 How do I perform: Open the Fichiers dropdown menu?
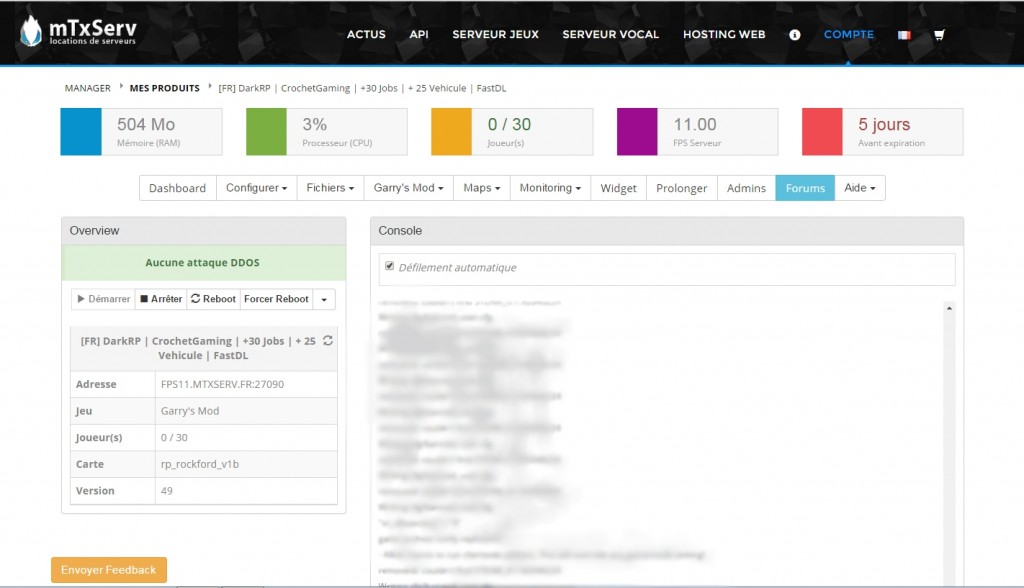[x=331, y=188]
